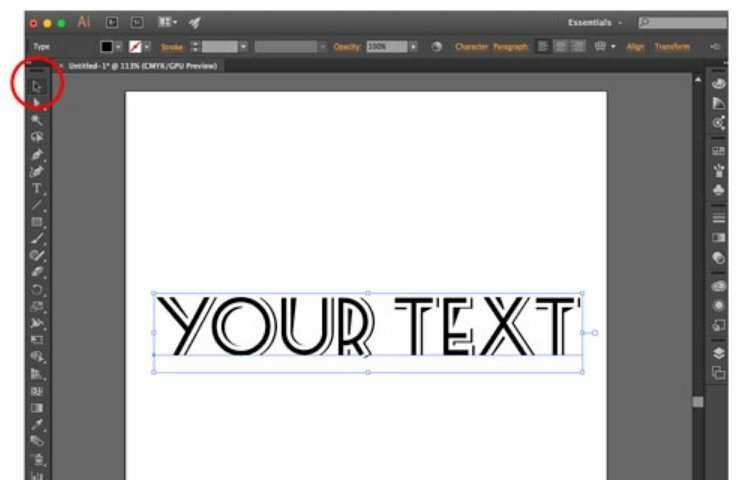Image resolution: width=746 pixels, height=480 pixels.
Task: Select the Paintbrush tool
Action: 37,239
